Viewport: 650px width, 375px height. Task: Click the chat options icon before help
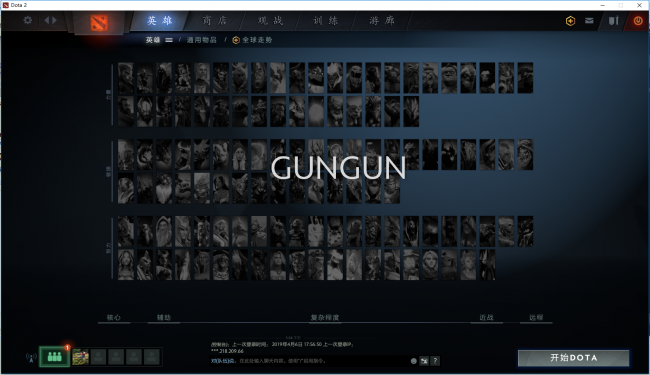(x=424, y=361)
